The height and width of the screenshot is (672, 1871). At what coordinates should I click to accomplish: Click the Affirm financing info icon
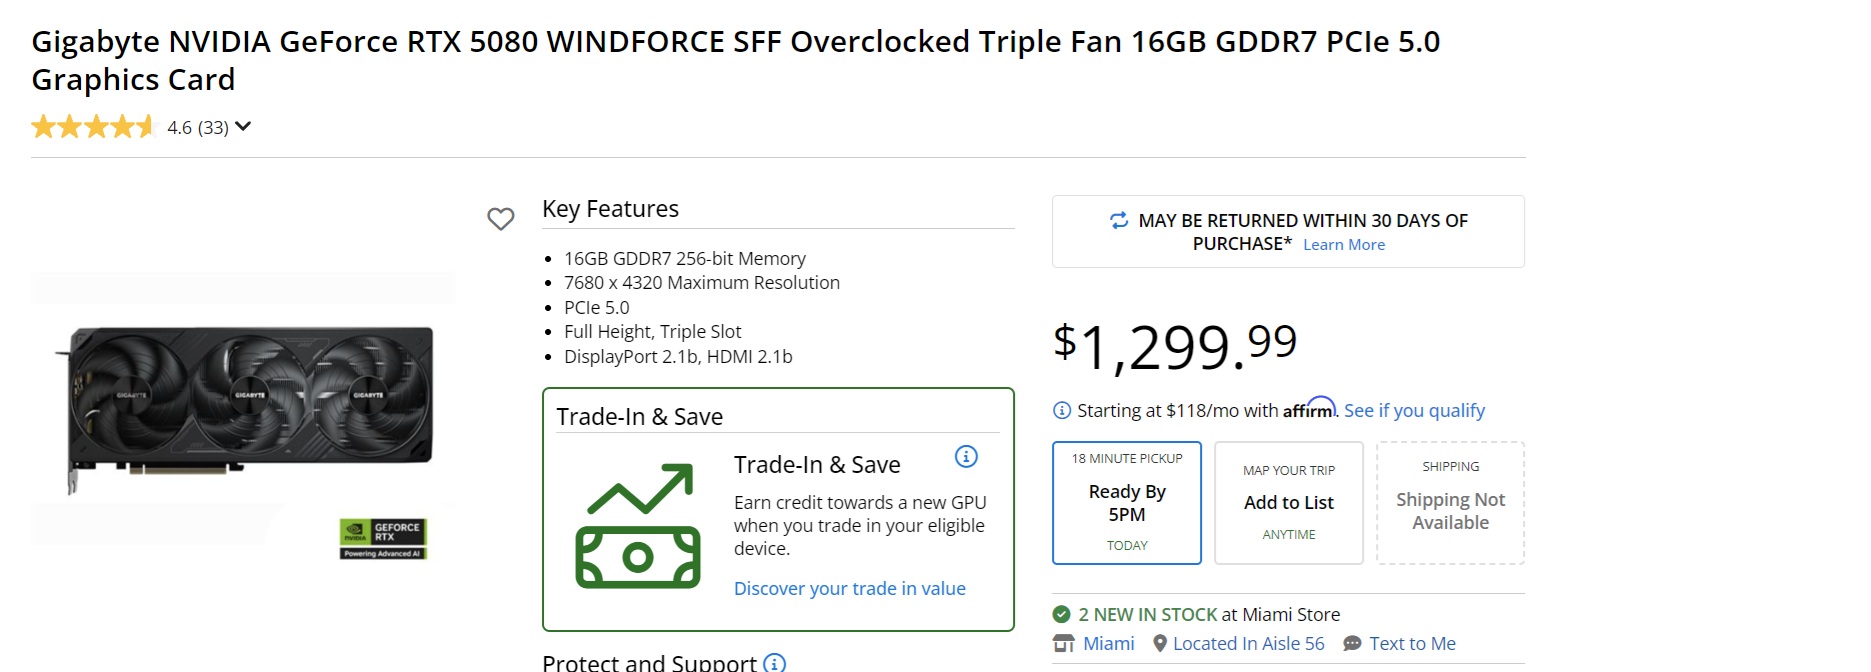1062,411
